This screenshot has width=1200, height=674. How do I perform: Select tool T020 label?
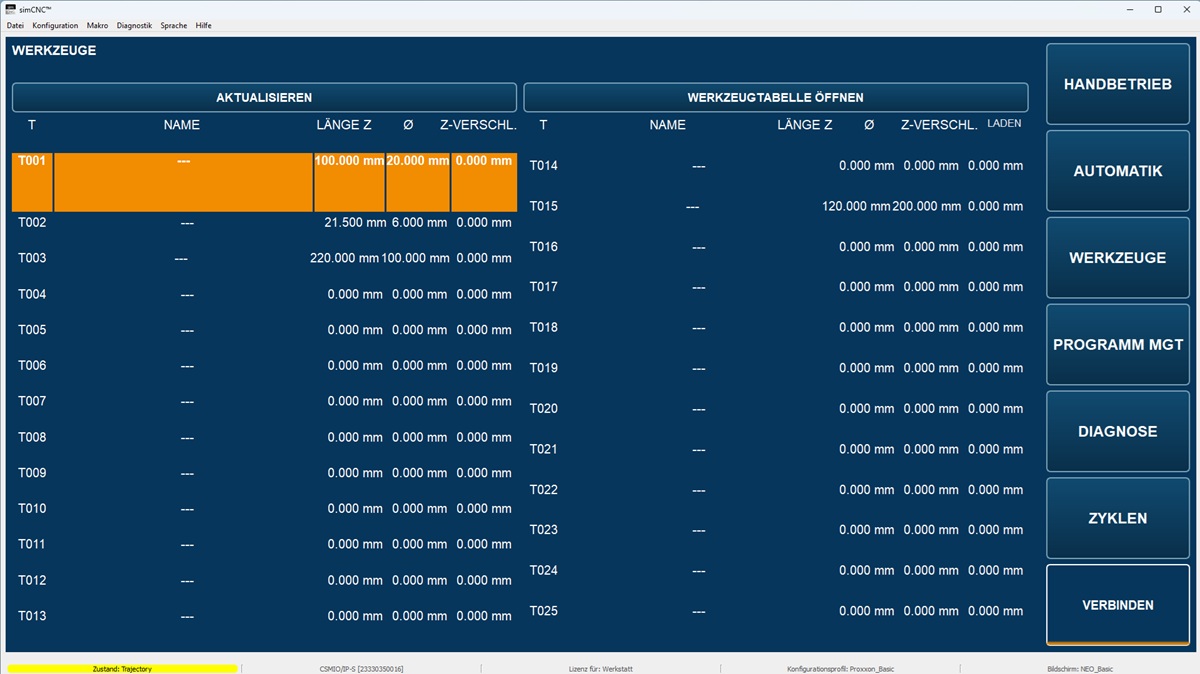pyautogui.click(x=544, y=408)
